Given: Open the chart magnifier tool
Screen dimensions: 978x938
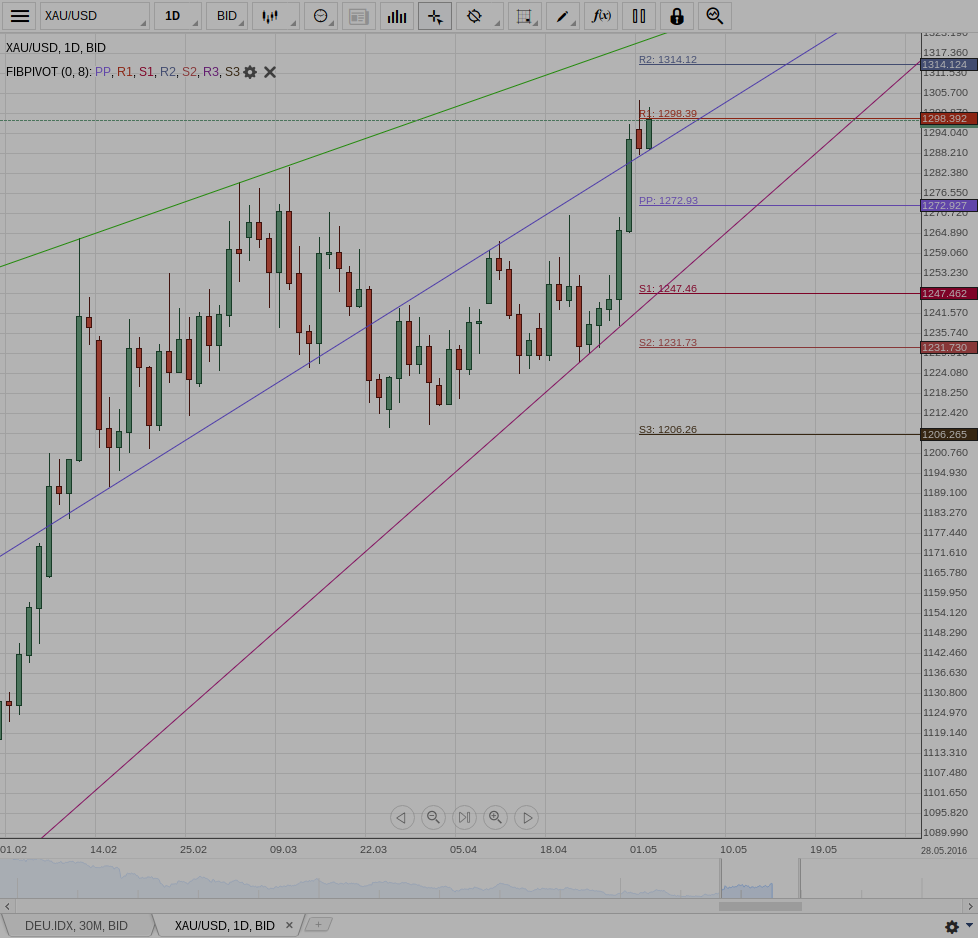Looking at the screenshot, I should [x=715, y=16].
